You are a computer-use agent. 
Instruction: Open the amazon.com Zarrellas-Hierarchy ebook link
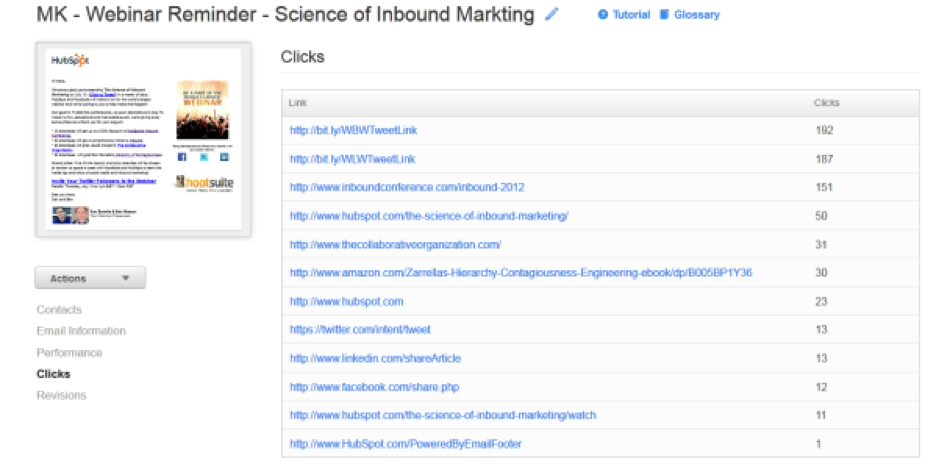tap(520, 273)
